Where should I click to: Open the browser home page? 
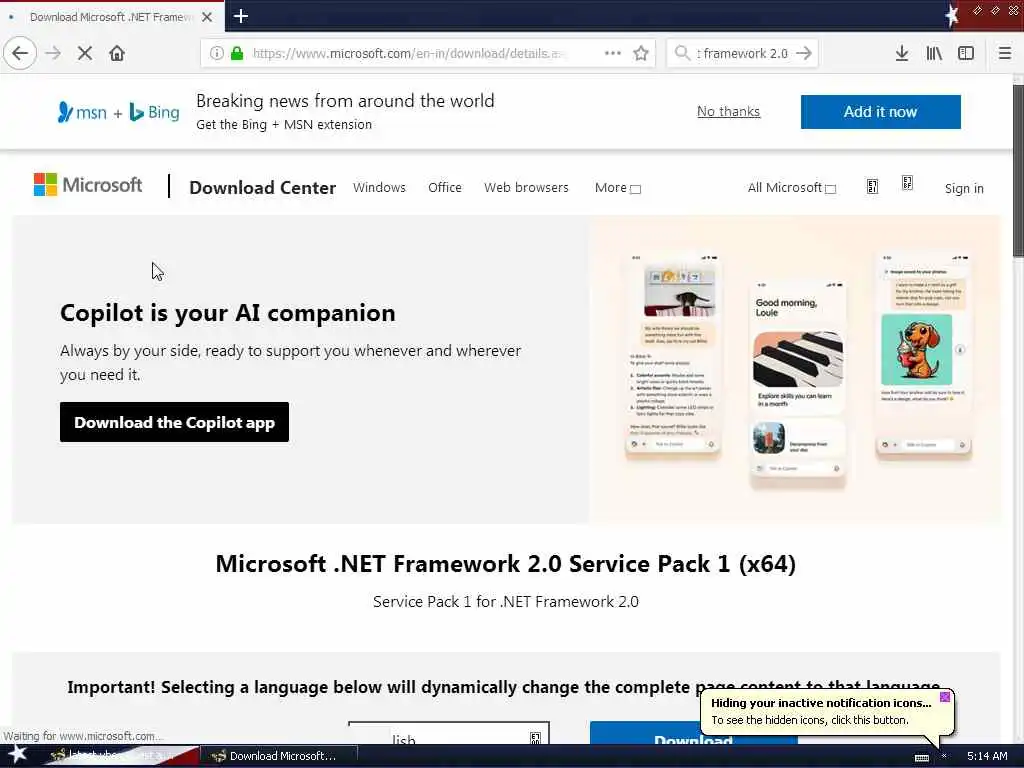tap(117, 53)
